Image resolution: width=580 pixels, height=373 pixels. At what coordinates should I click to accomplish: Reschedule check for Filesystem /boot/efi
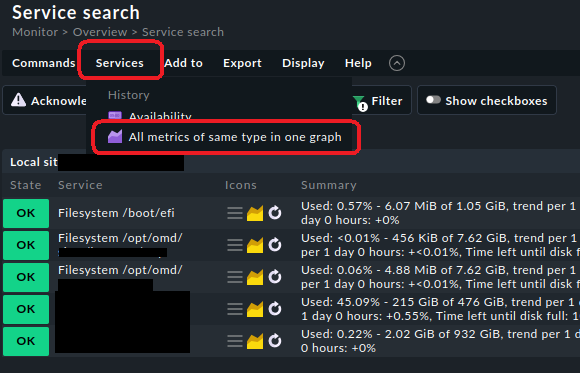[x=275, y=213]
